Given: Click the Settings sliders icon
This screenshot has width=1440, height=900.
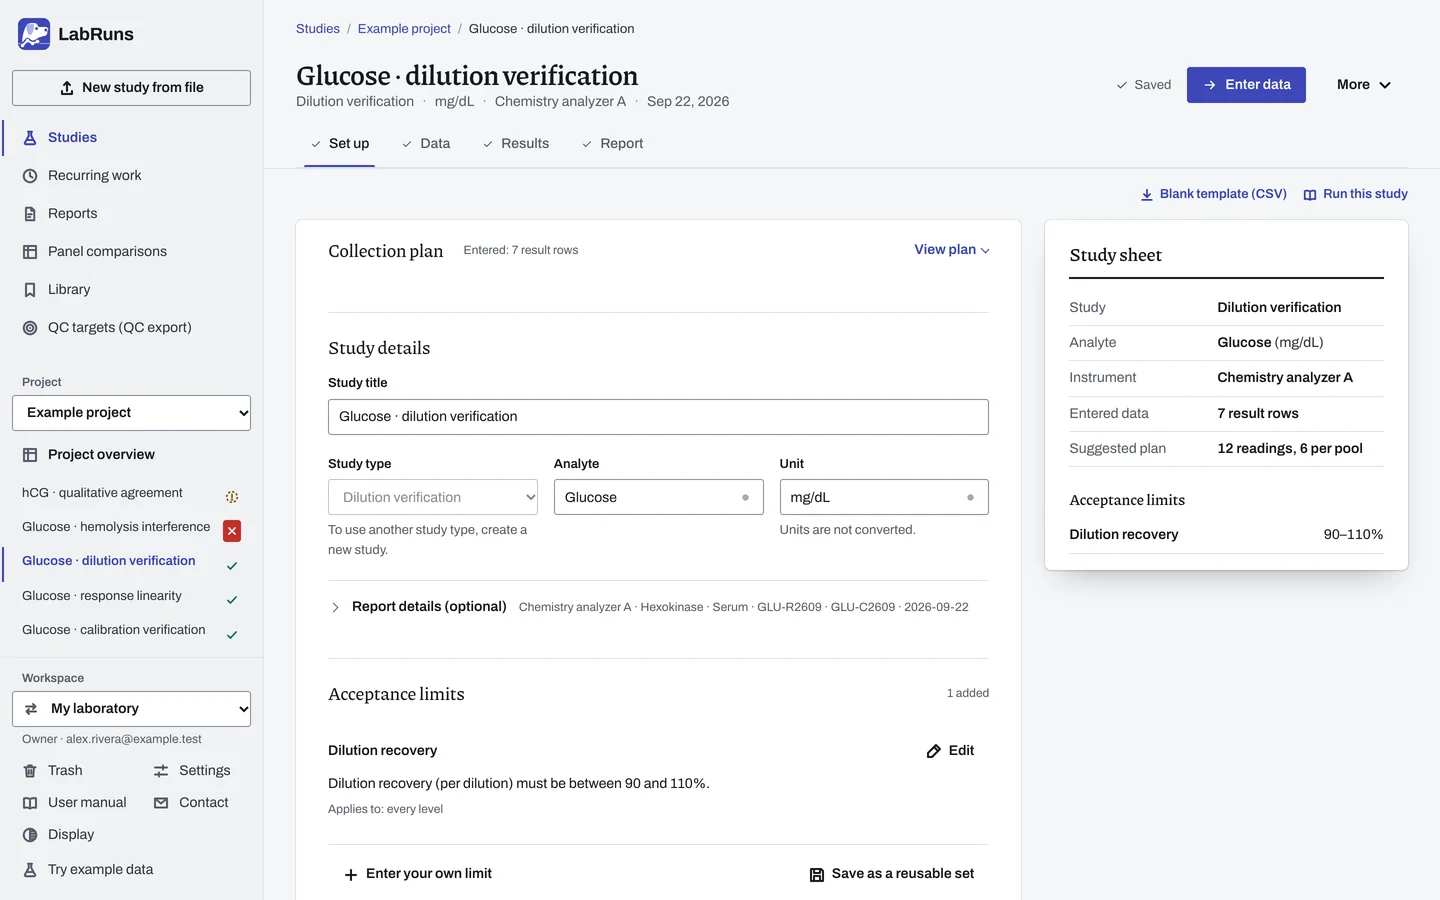Looking at the screenshot, I should pyautogui.click(x=161, y=771).
